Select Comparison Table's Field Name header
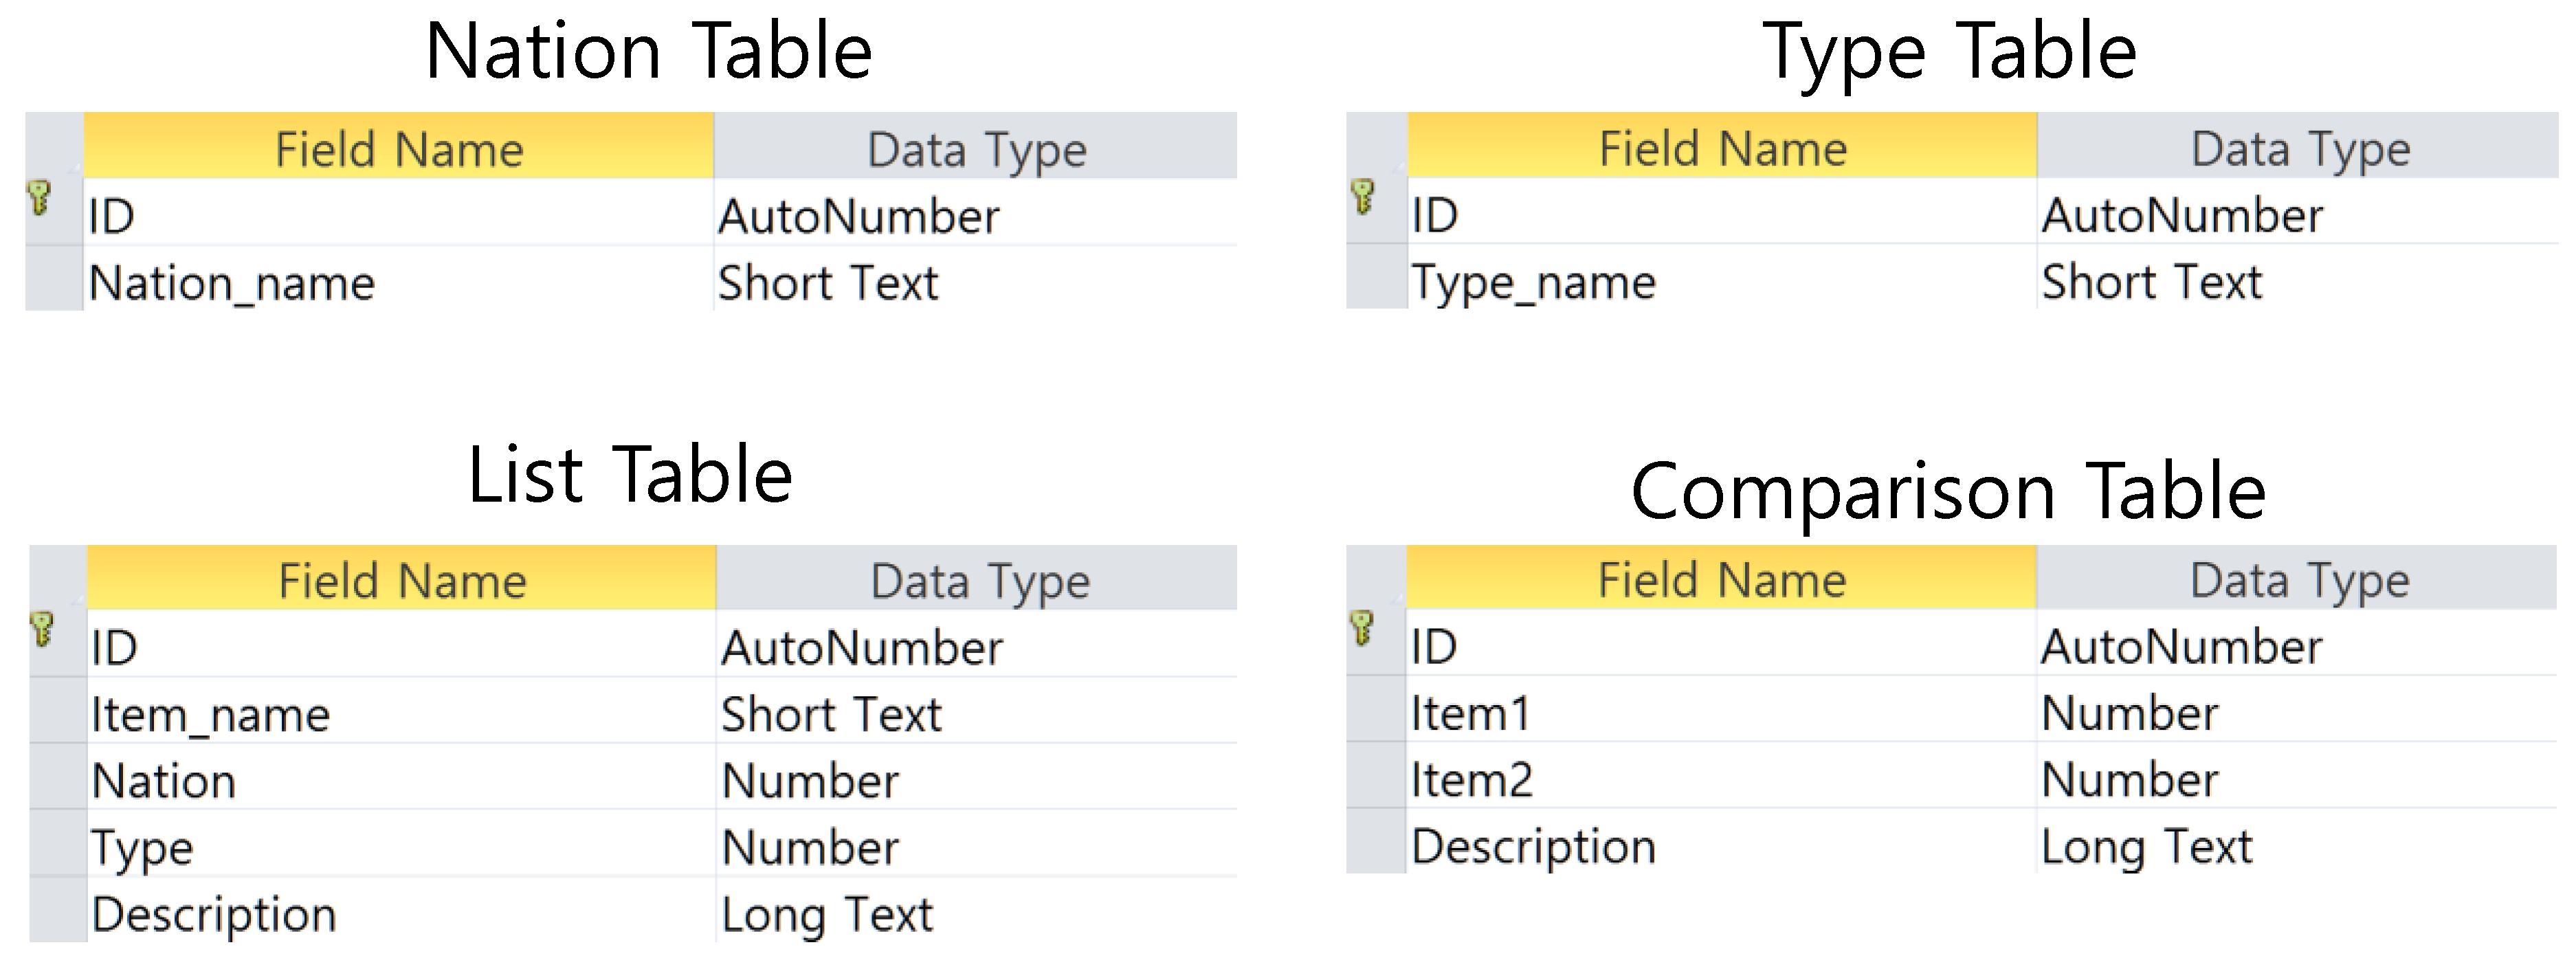This screenshot has width=2576, height=958. [1721, 577]
